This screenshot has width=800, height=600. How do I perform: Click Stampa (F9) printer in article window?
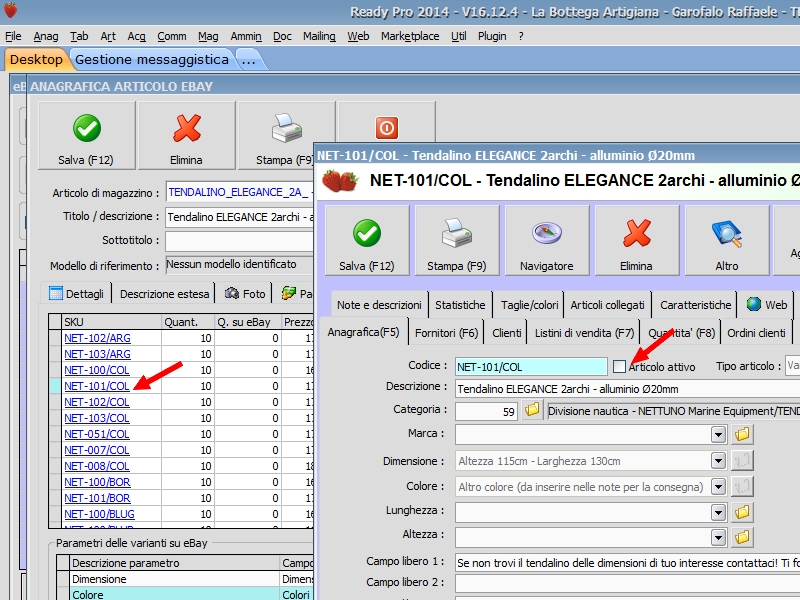pos(456,240)
